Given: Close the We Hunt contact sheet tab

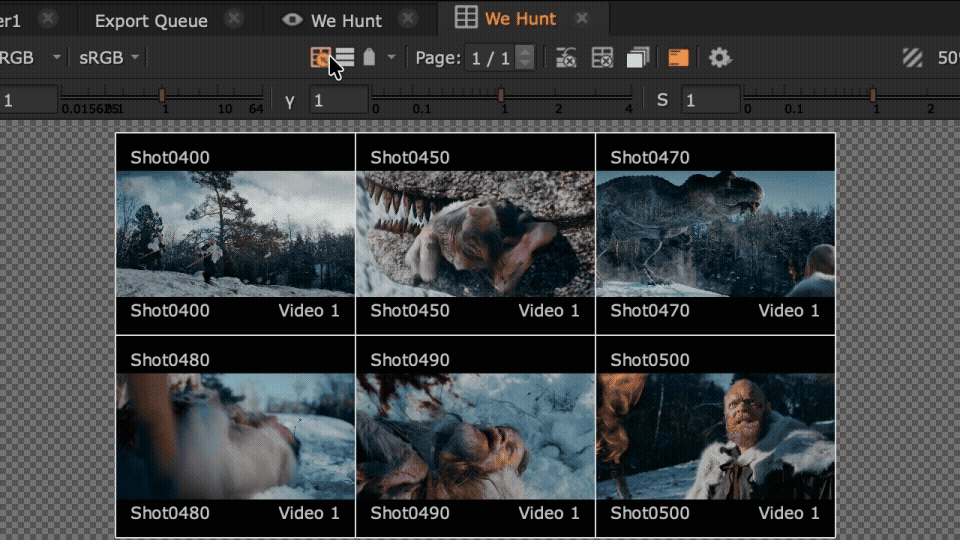Looking at the screenshot, I should point(582,18).
